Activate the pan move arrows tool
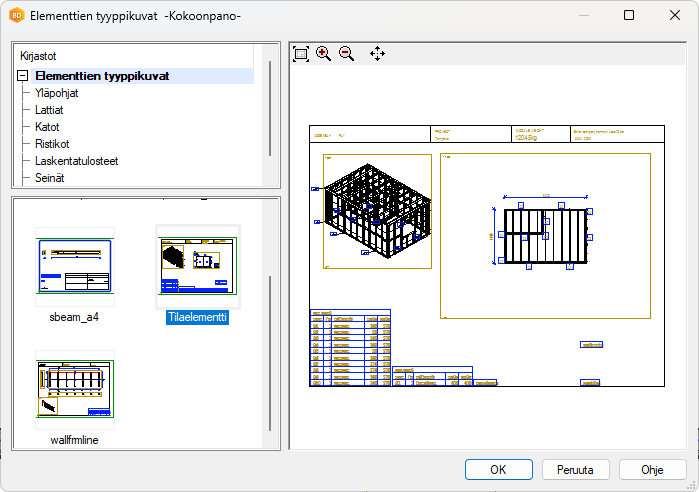Viewport: 699px width, 492px height. point(377,53)
